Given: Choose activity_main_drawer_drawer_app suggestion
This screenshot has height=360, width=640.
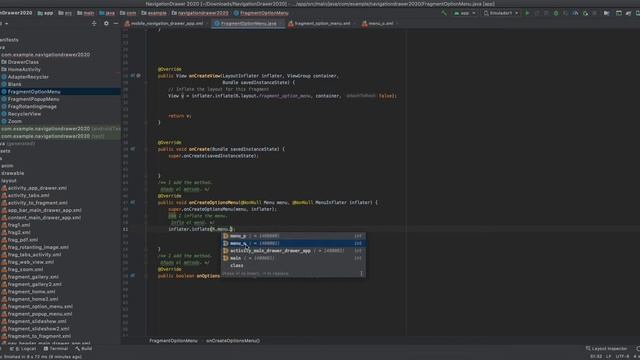Looking at the screenshot, I should pos(293,251).
